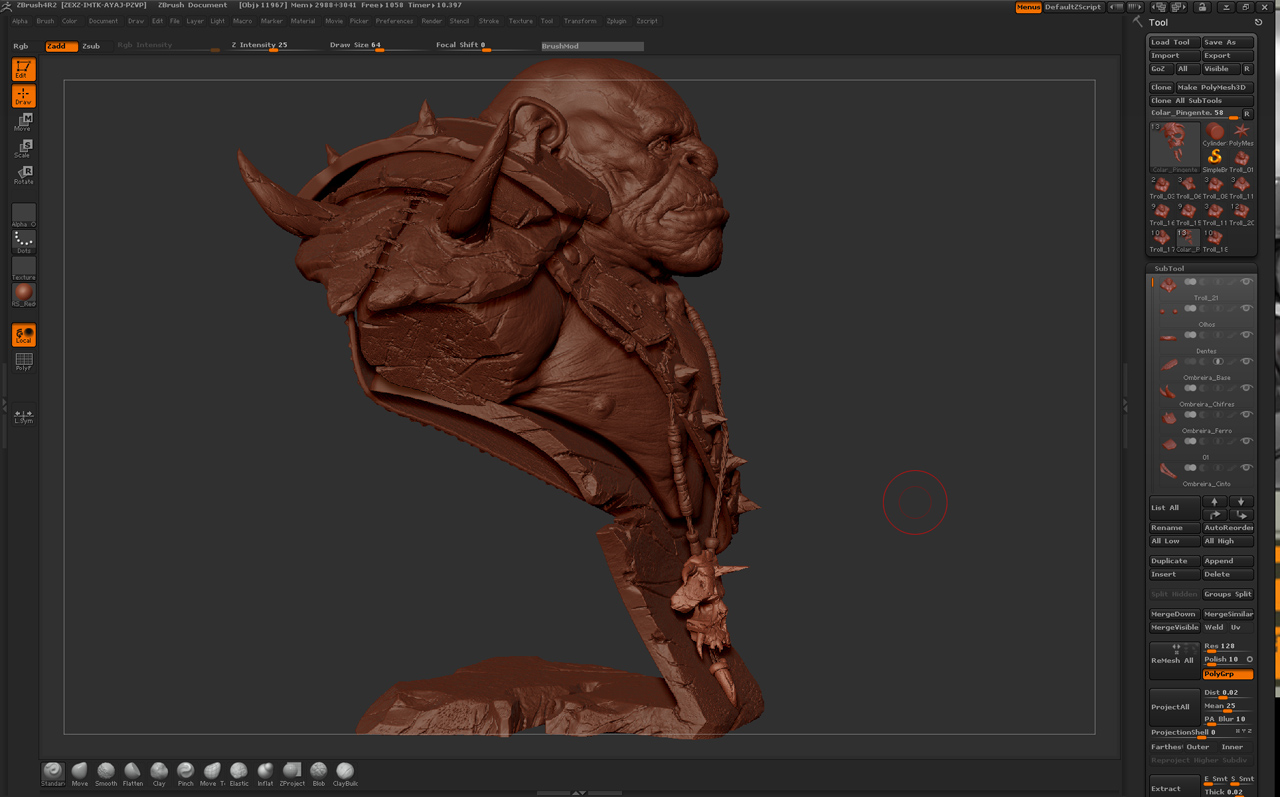Collapse the right tray divider arrow

coord(1125,404)
